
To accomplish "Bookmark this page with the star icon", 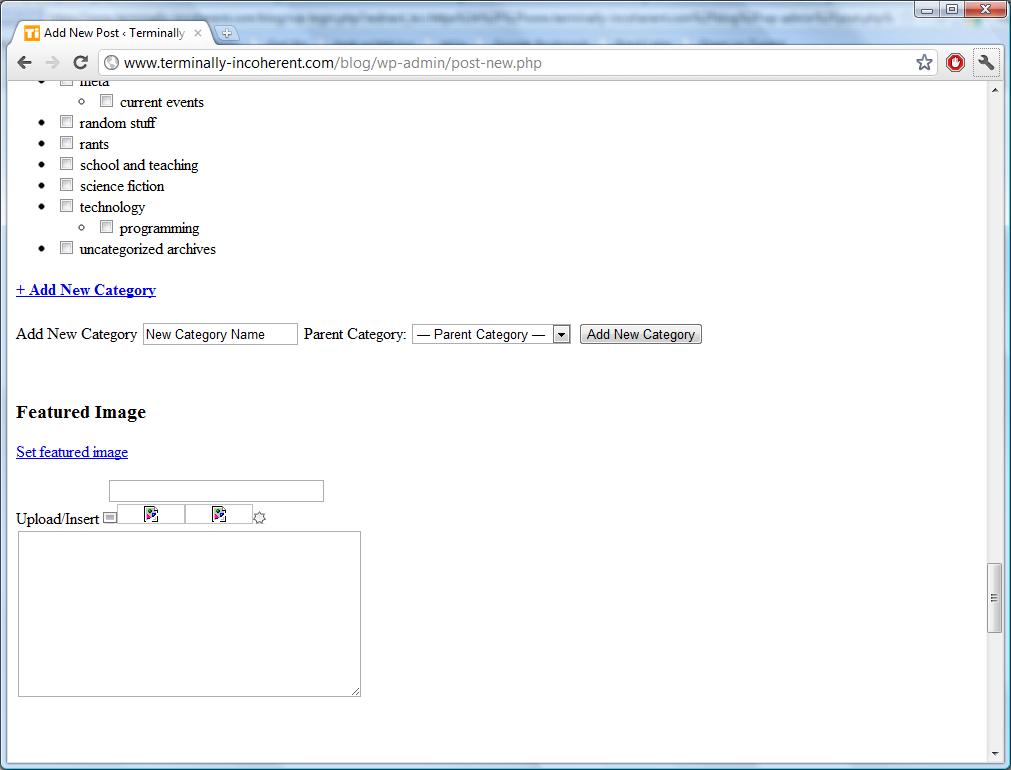I will pyautogui.click(x=924, y=63).
